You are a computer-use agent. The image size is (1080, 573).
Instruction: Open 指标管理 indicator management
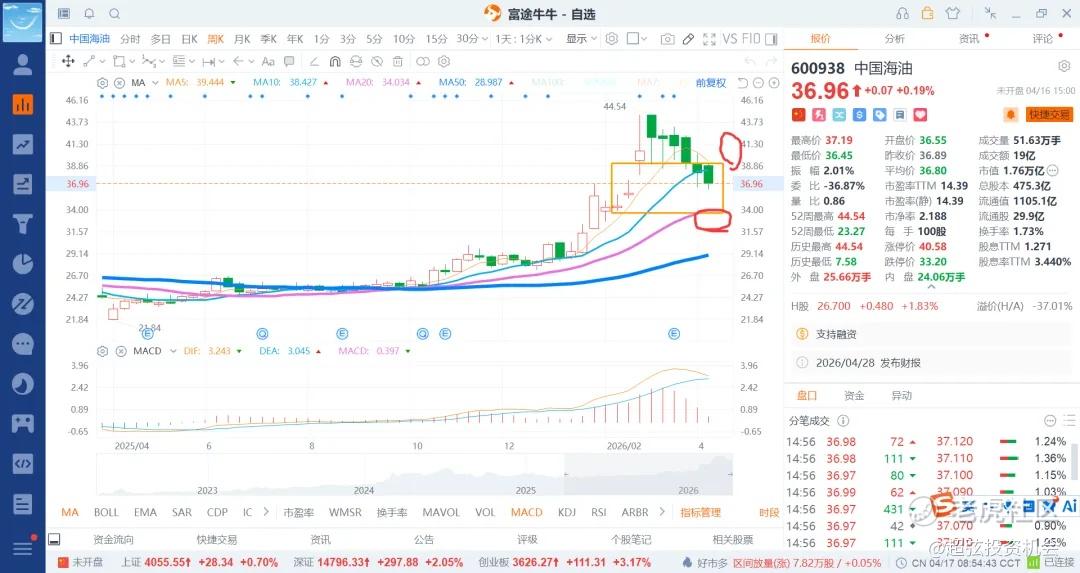pyautogui.click(x=700, y=512)
